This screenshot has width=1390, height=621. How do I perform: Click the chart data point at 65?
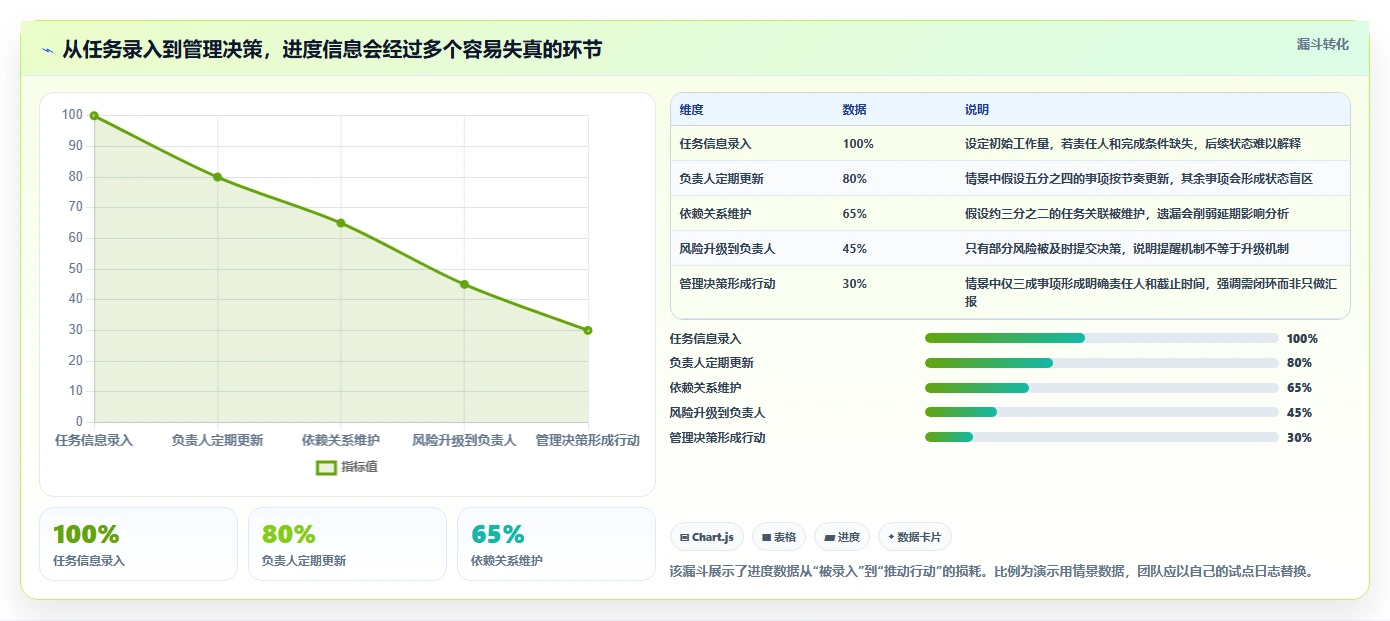(x=341, y=223)
